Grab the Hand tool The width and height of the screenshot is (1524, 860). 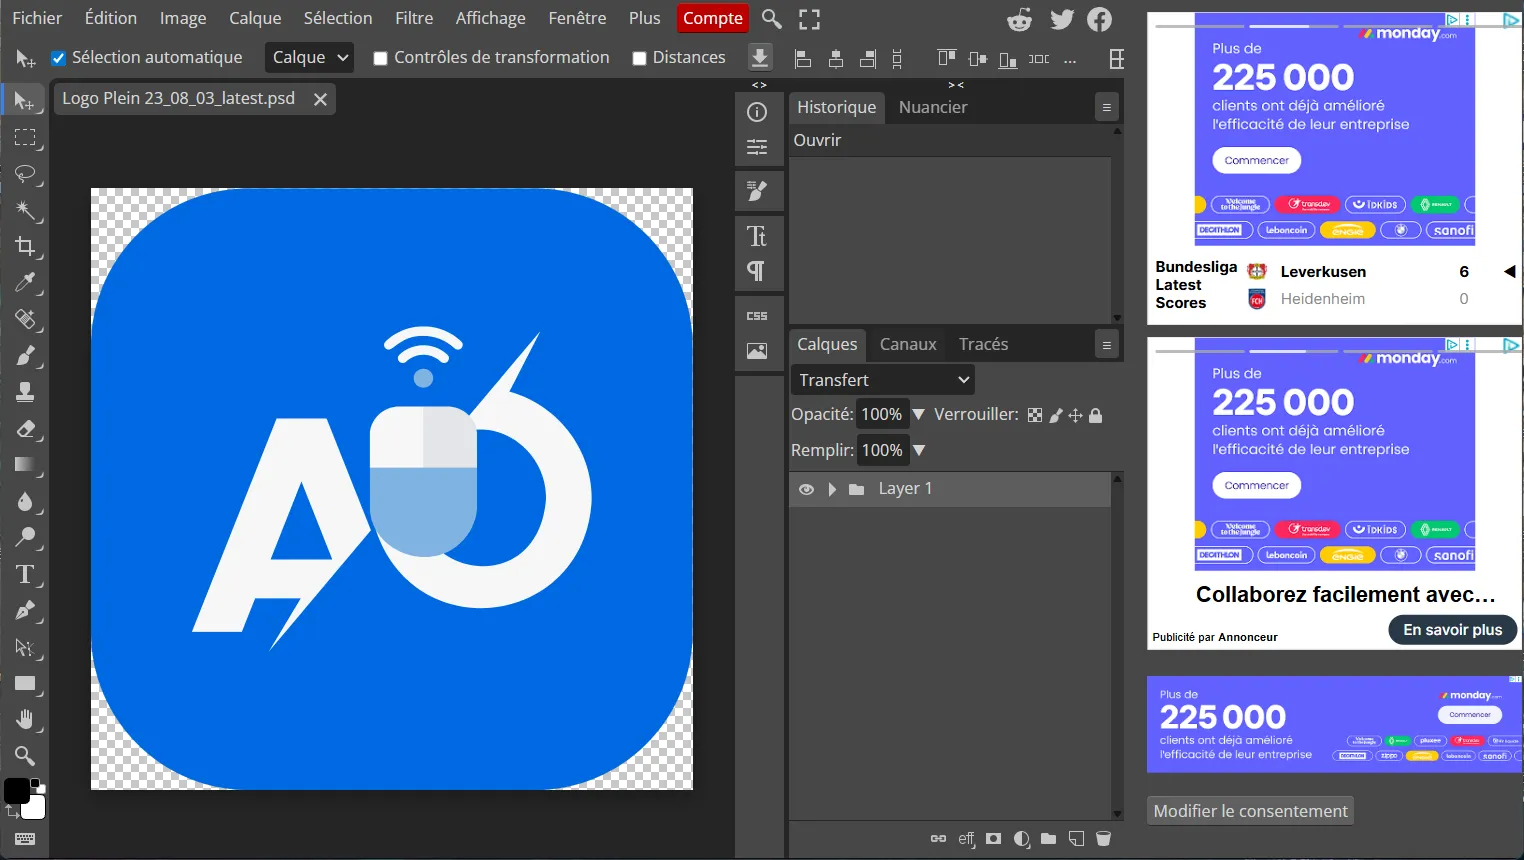25,719
